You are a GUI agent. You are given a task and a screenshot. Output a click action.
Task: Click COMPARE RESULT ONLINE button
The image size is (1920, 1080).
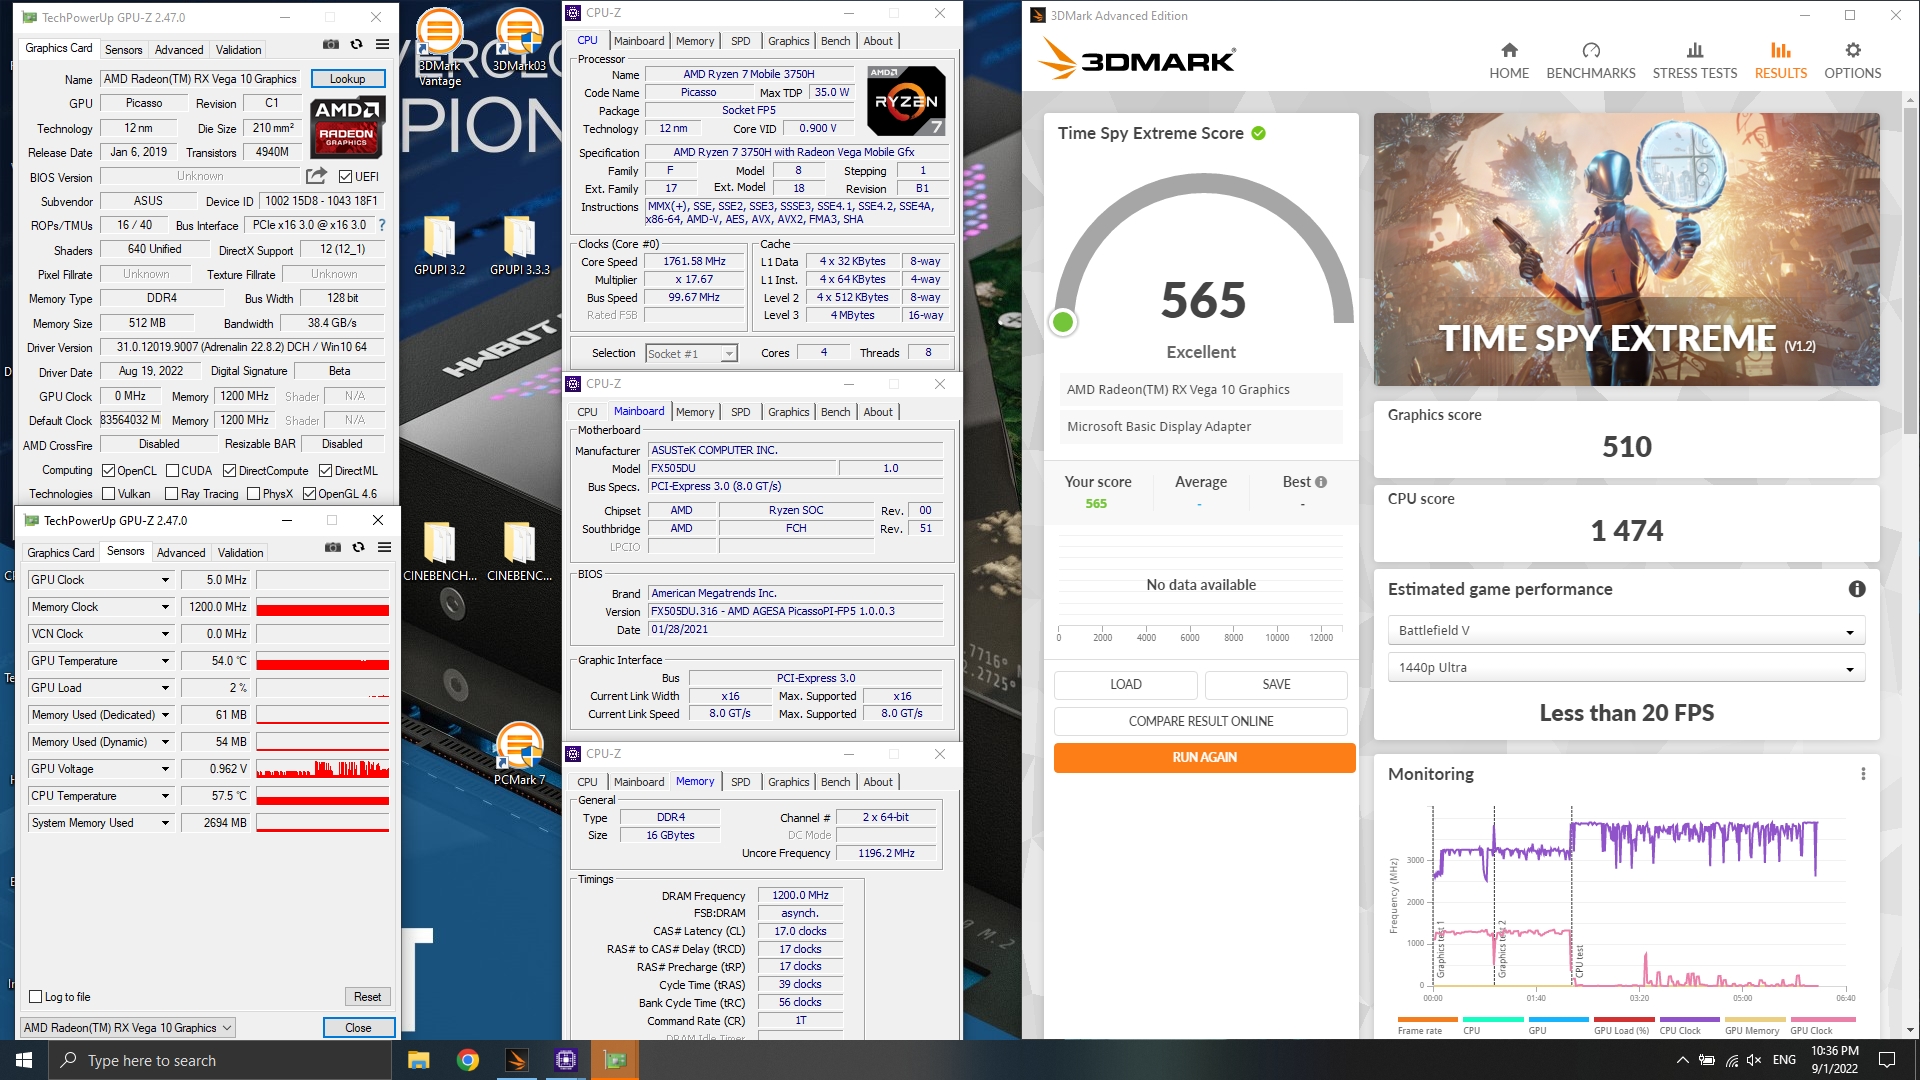(x=1200, y=721)
